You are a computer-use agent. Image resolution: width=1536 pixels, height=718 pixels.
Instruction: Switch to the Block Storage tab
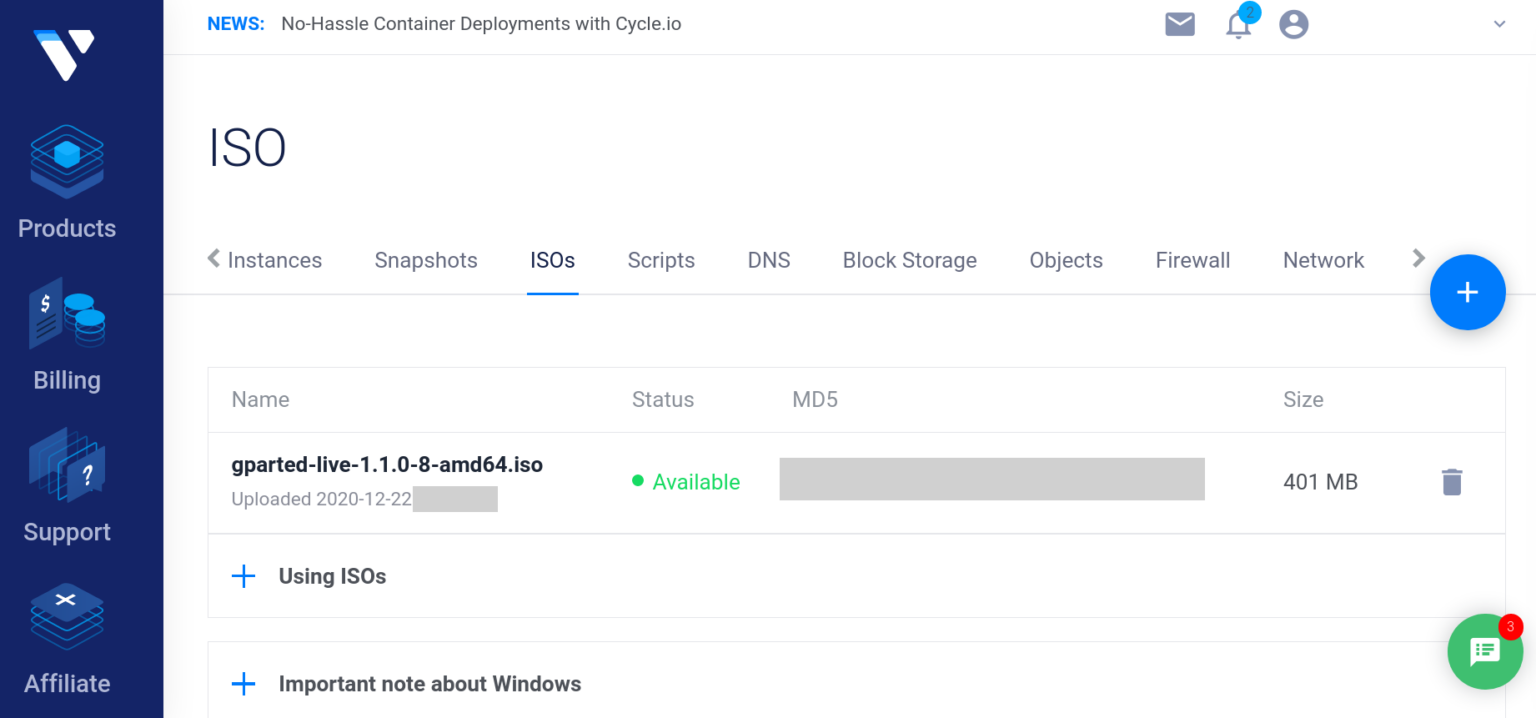[x=909, y=260]
